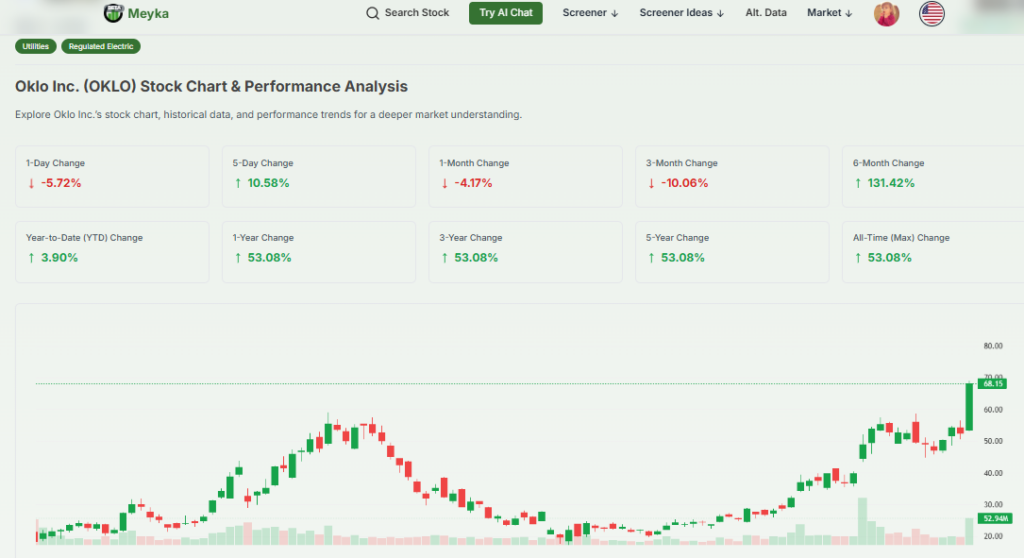Screen dimensions: 1024x558
Task: Expand the Screener Ideas dropdown menu
Action: point(682,13)
